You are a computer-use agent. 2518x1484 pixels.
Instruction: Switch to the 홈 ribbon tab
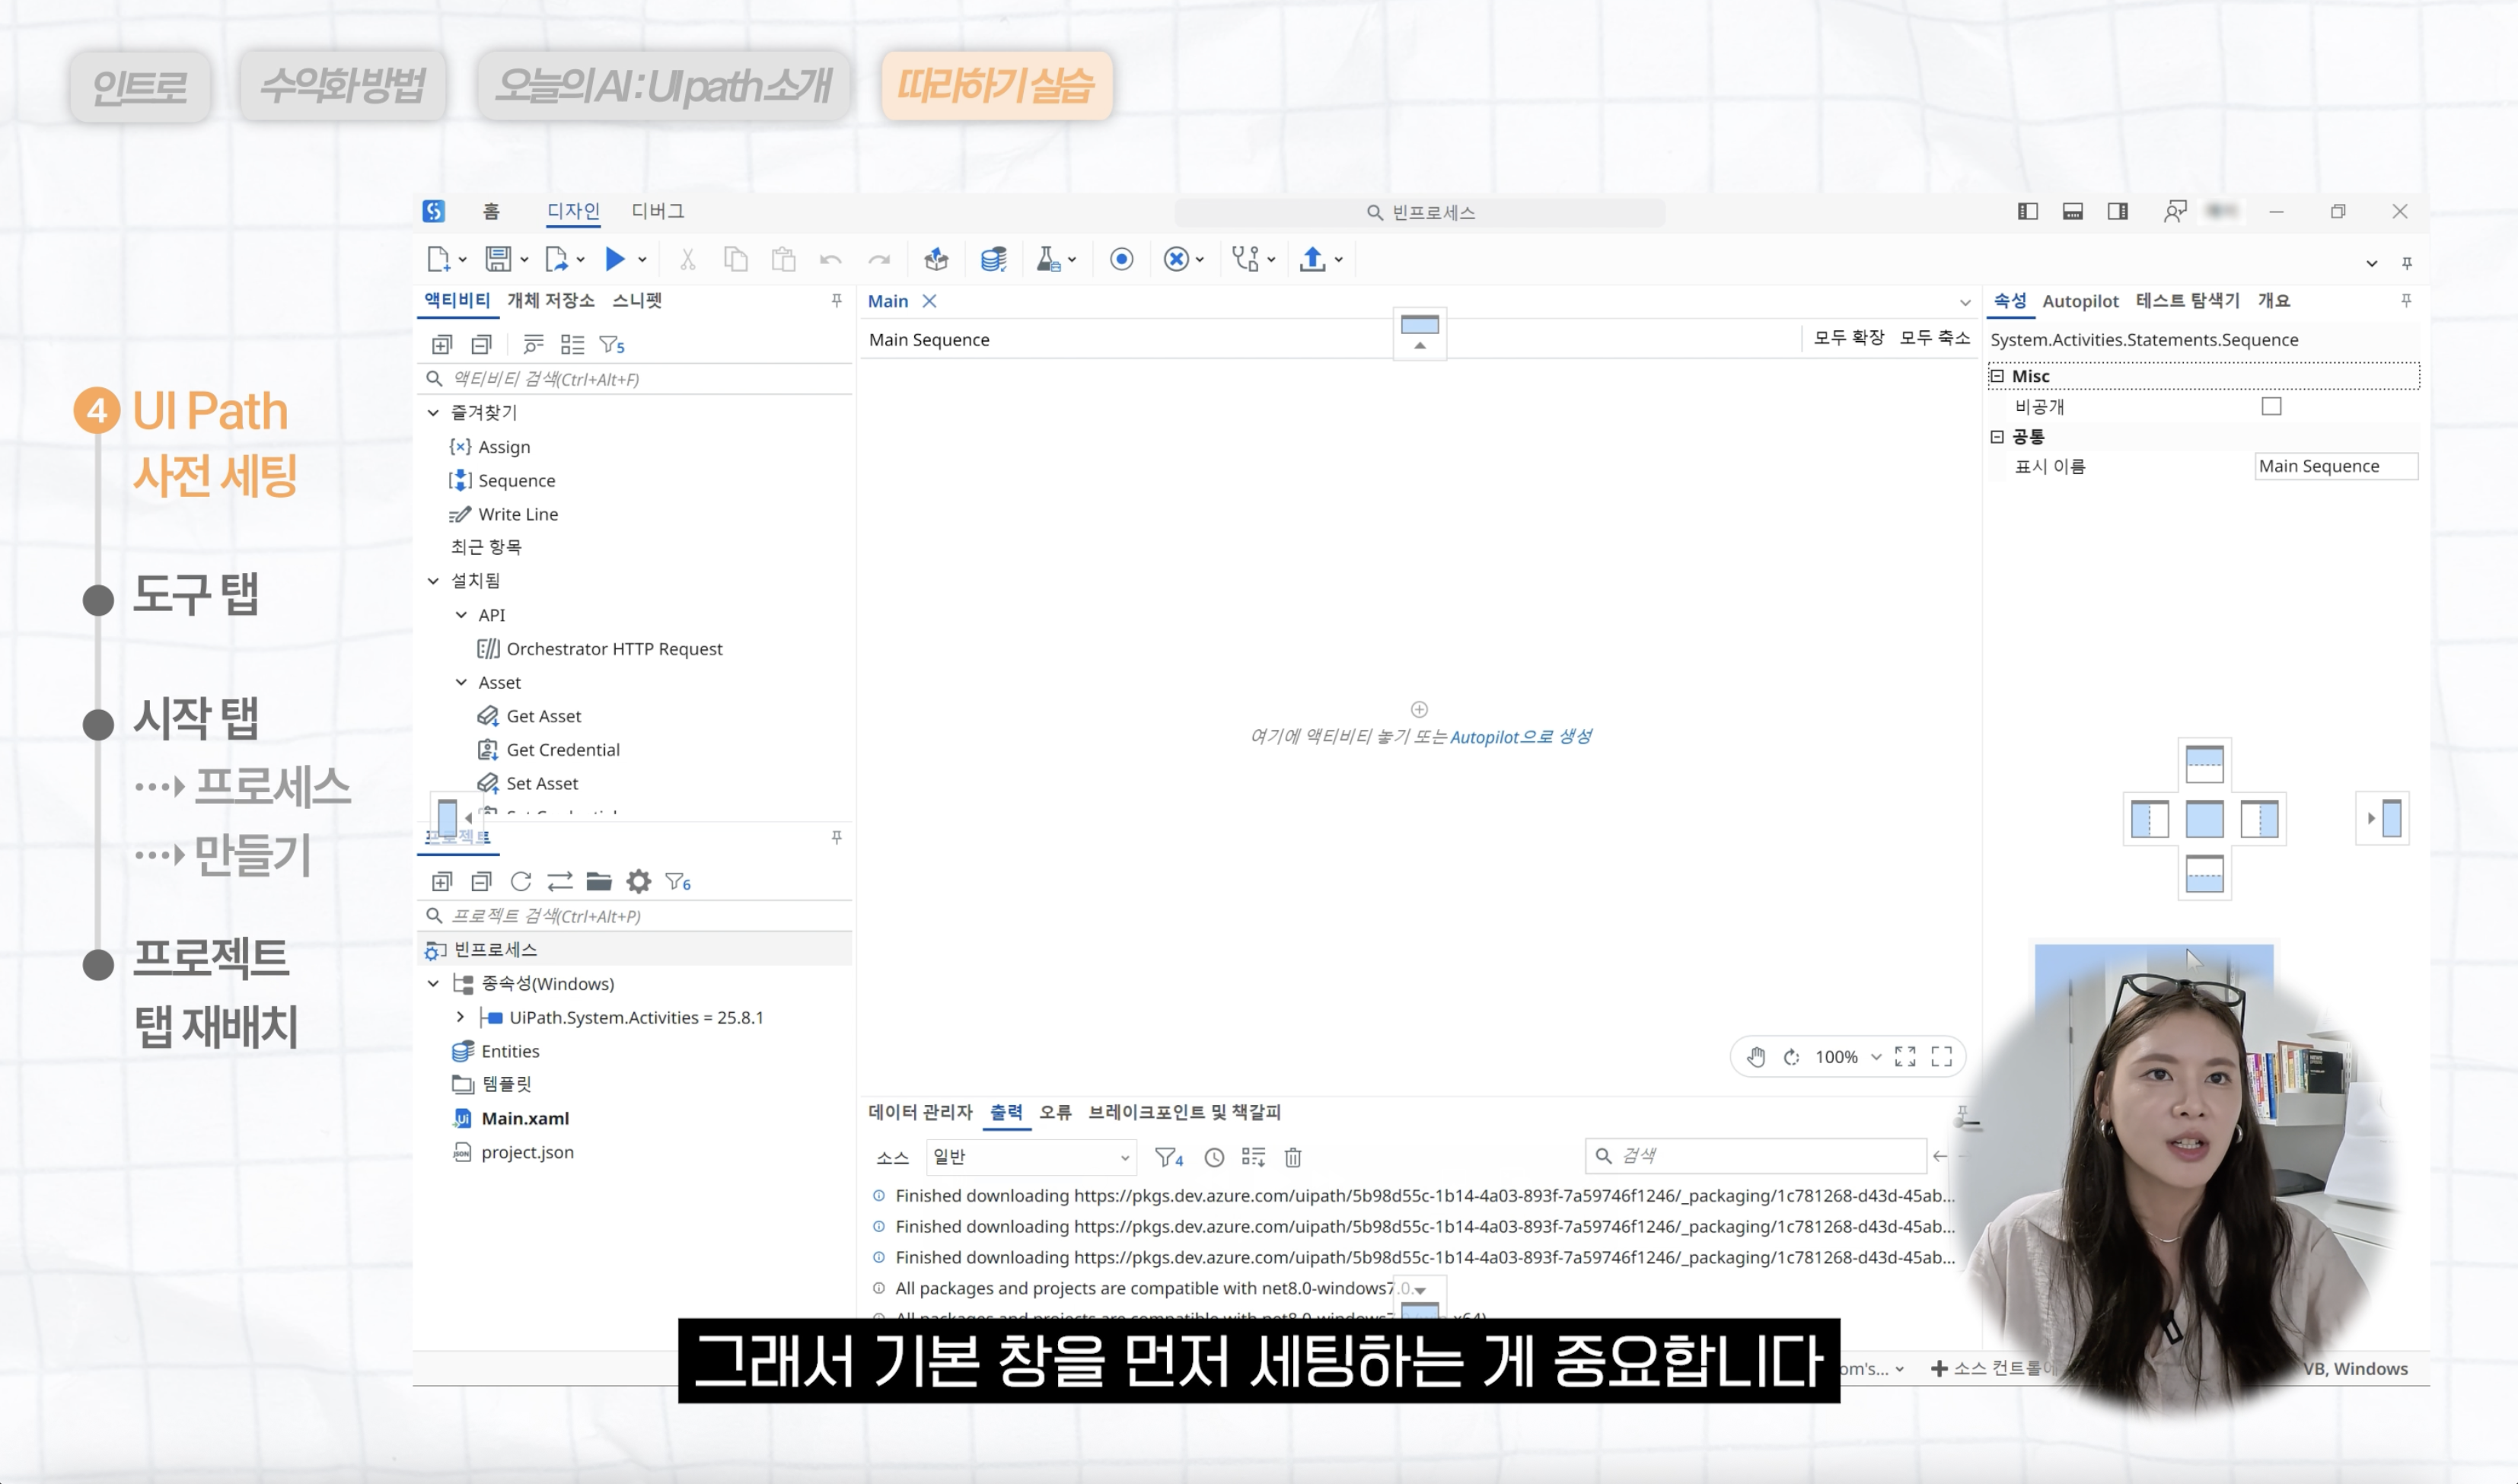point(491,211)
